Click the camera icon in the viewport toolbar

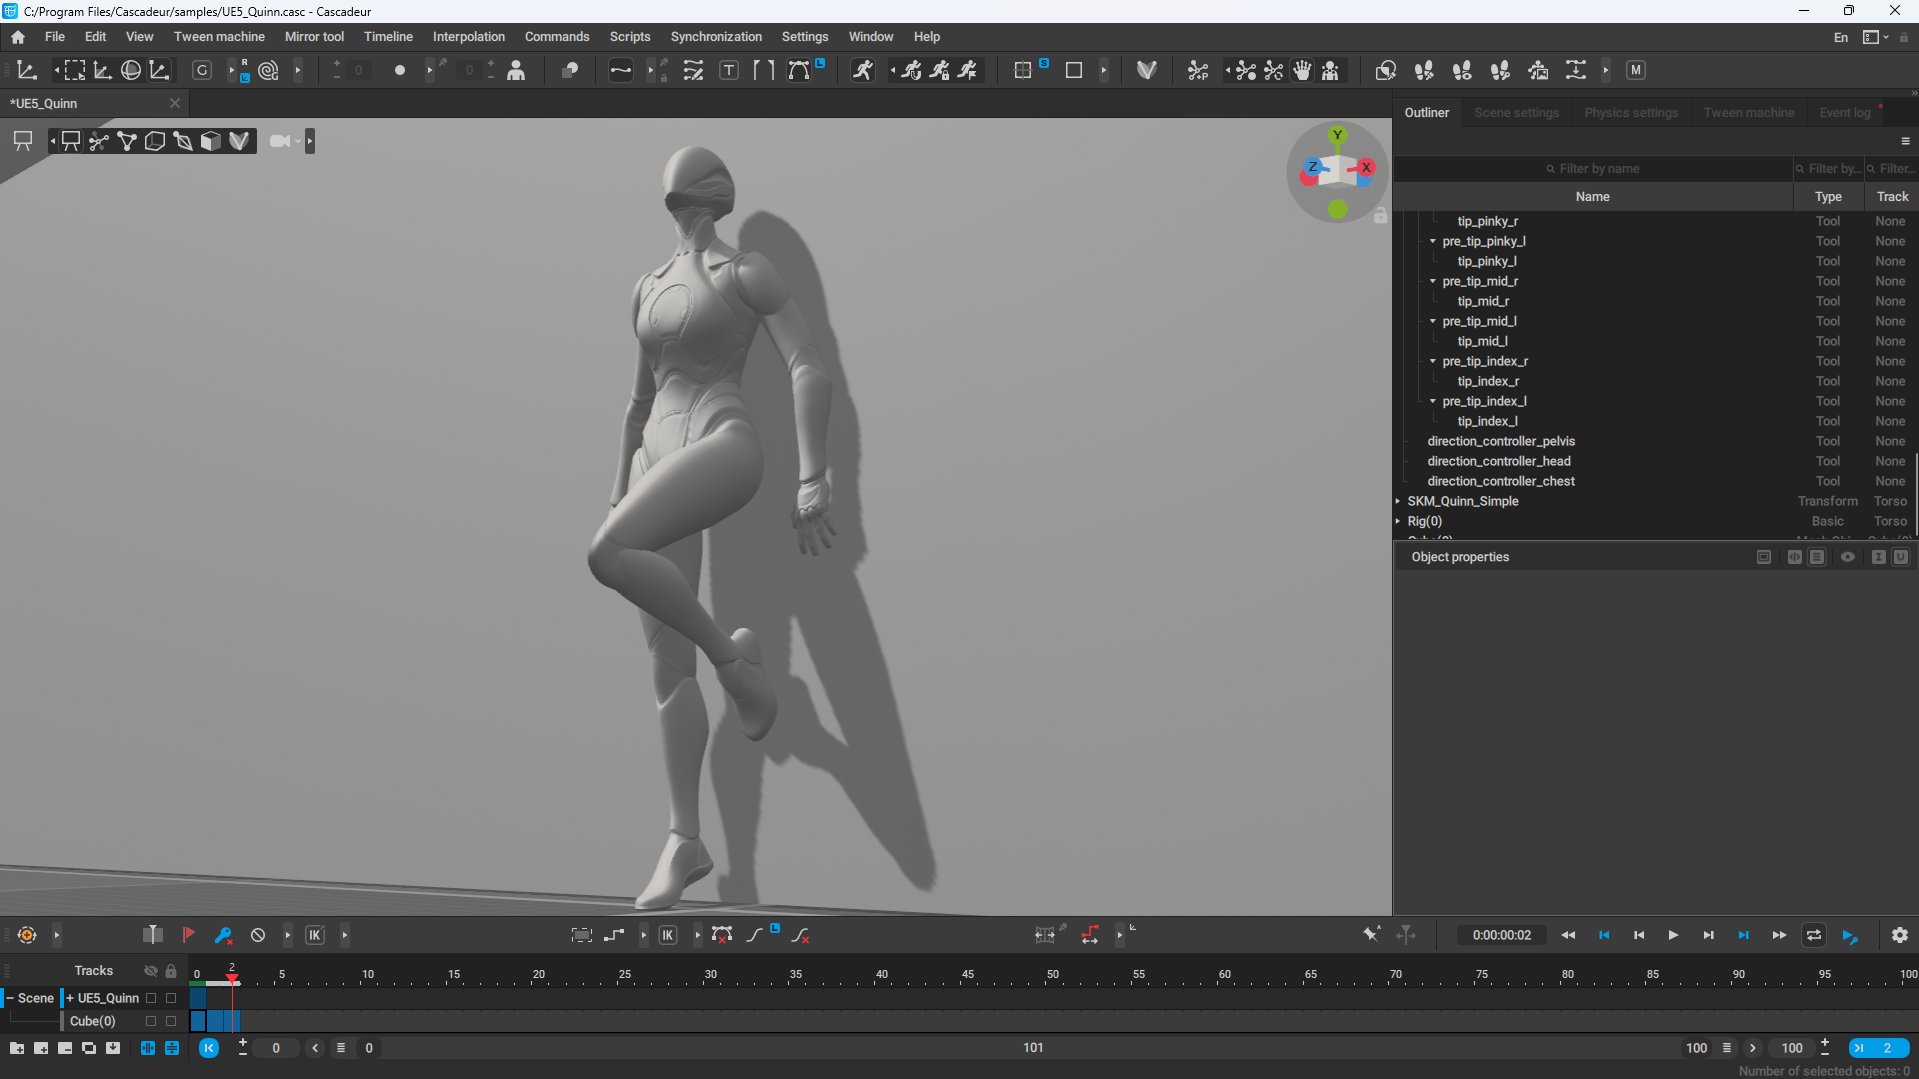(x=280, y=141)
